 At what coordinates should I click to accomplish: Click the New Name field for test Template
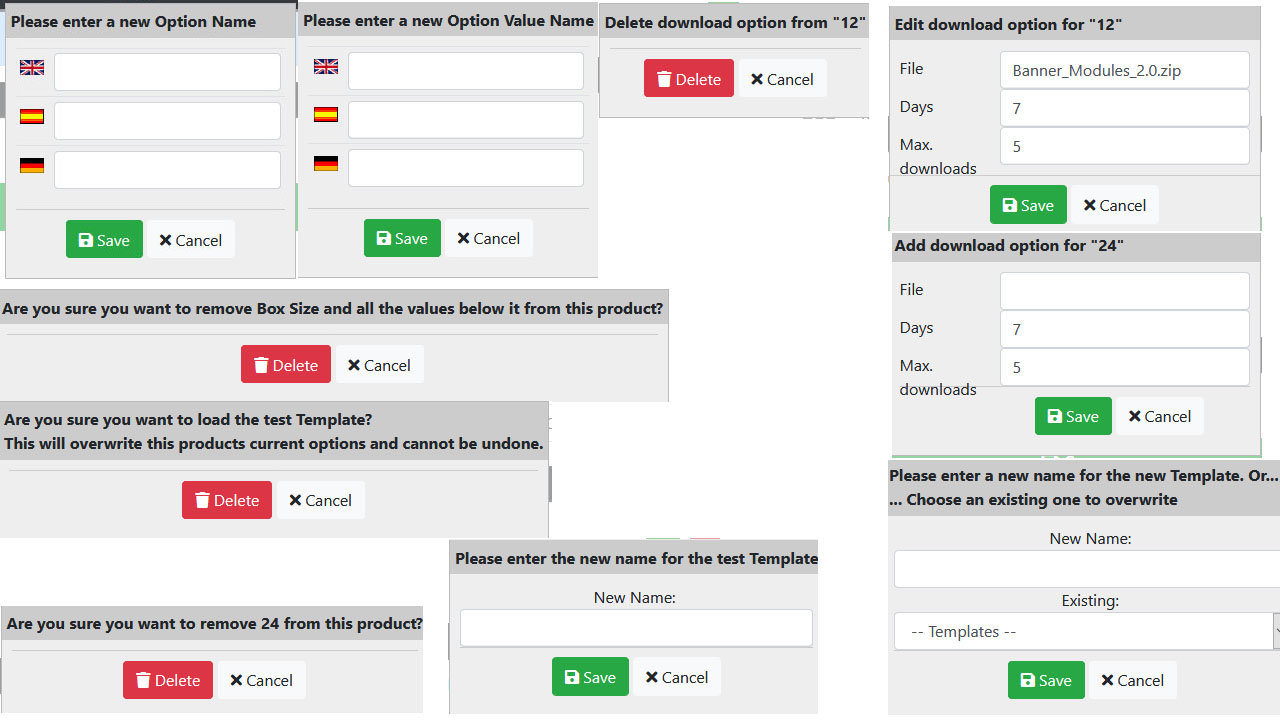coord(636,629)
